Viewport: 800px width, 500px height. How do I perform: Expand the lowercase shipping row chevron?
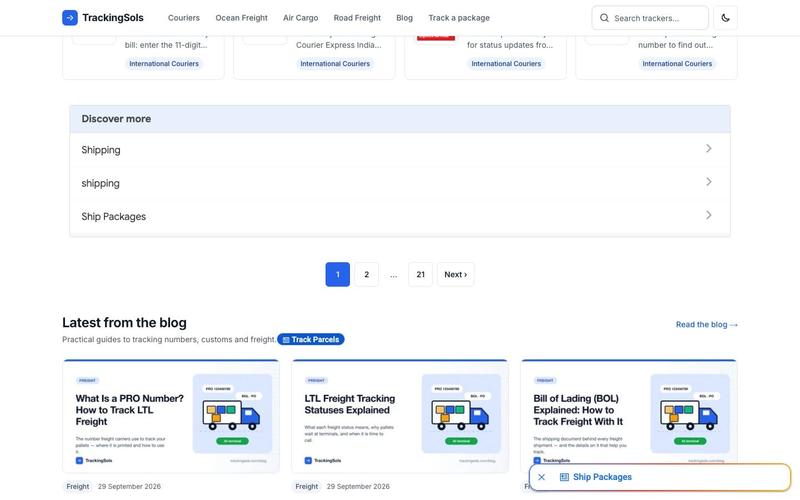click(709, 182)
